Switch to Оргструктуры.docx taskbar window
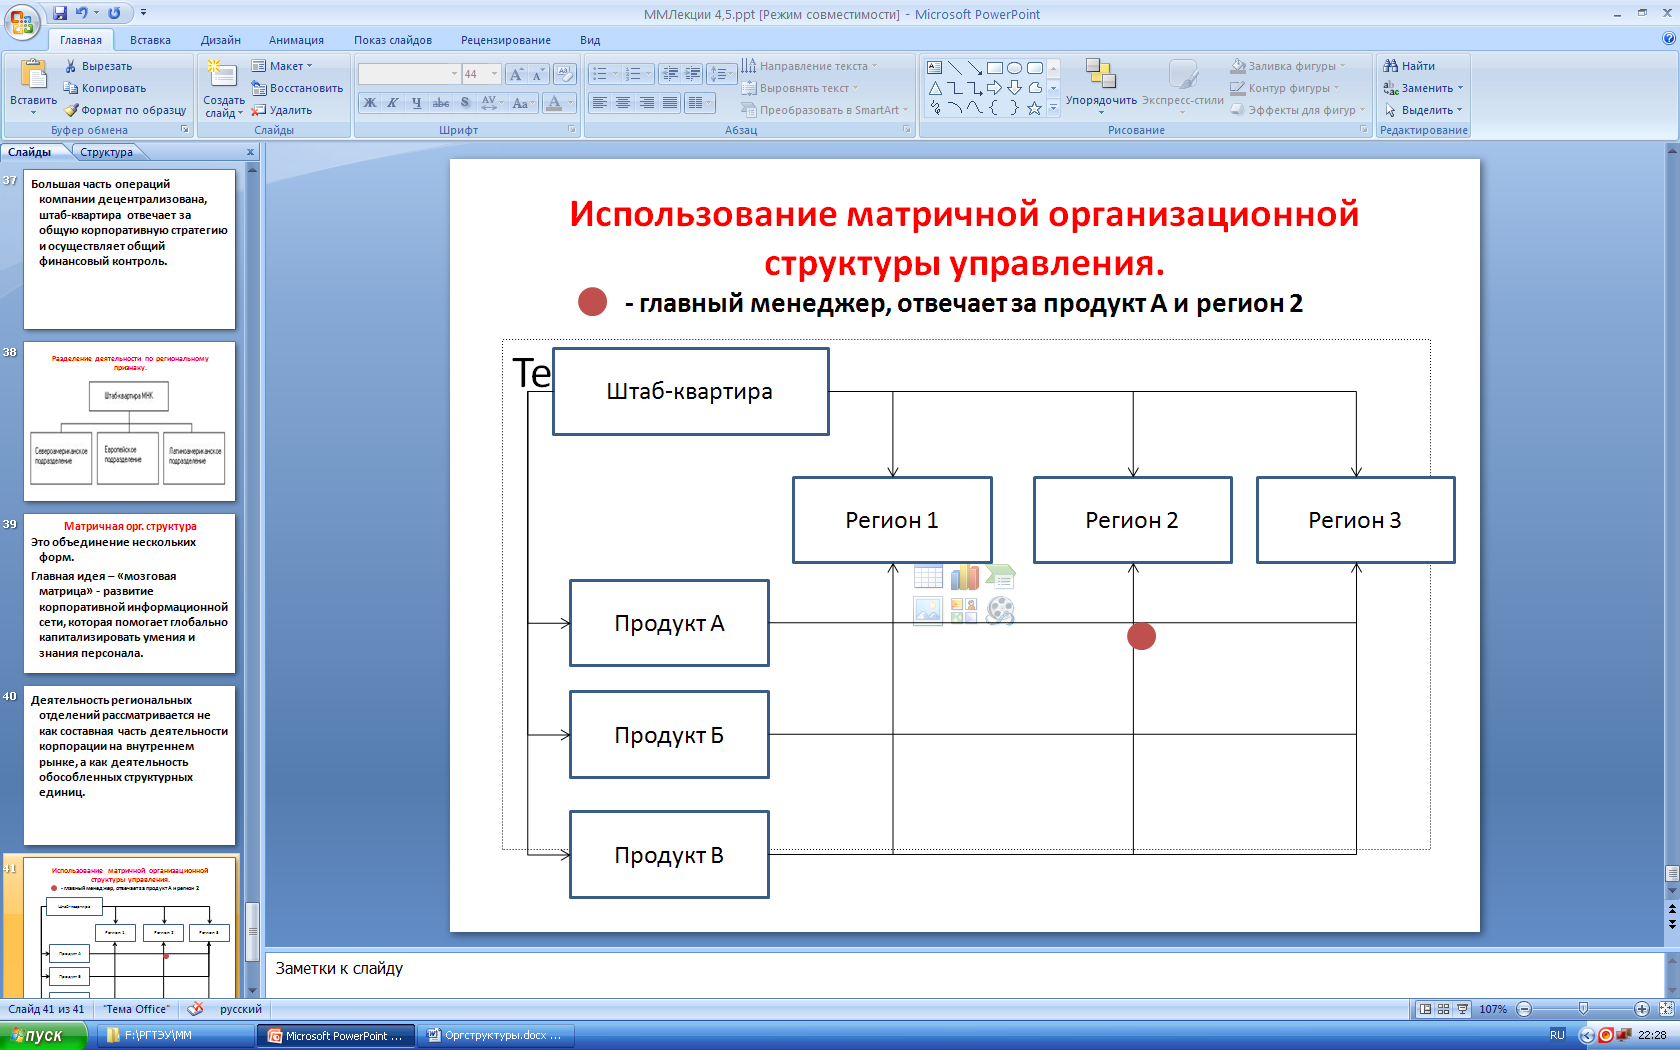 (497, 1036)
